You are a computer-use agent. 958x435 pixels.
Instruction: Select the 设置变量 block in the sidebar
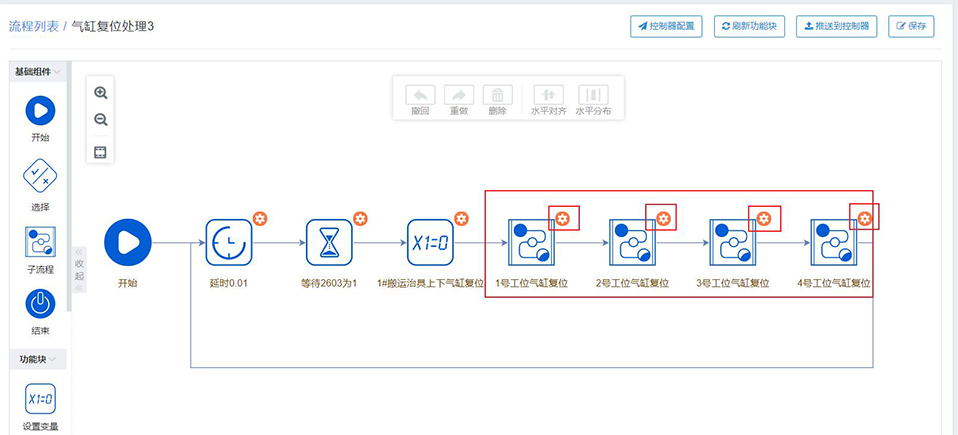(40, 399)
